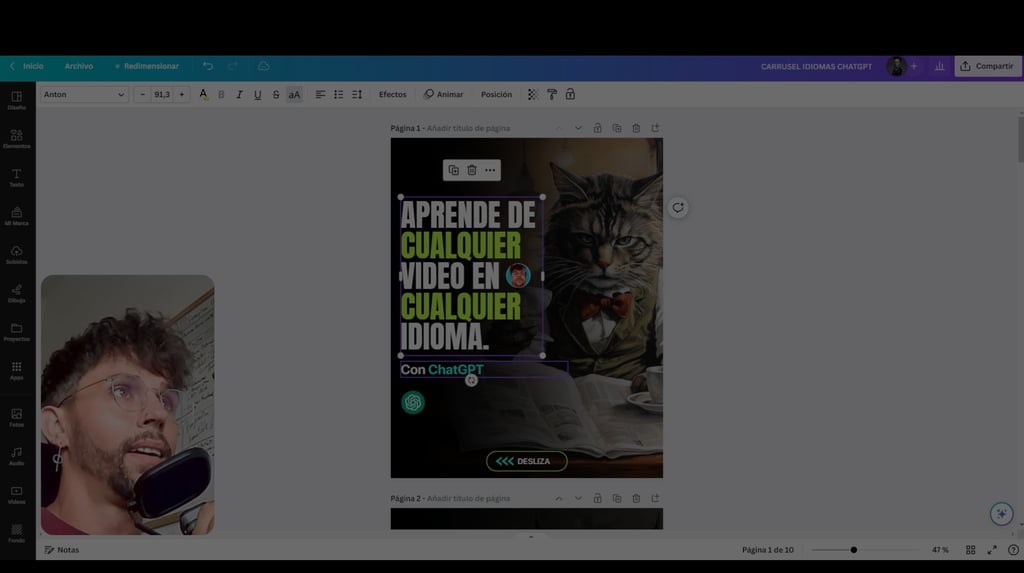Open the Proyectos panel
The image size is (1024, 573).
[x=16, y=331]
